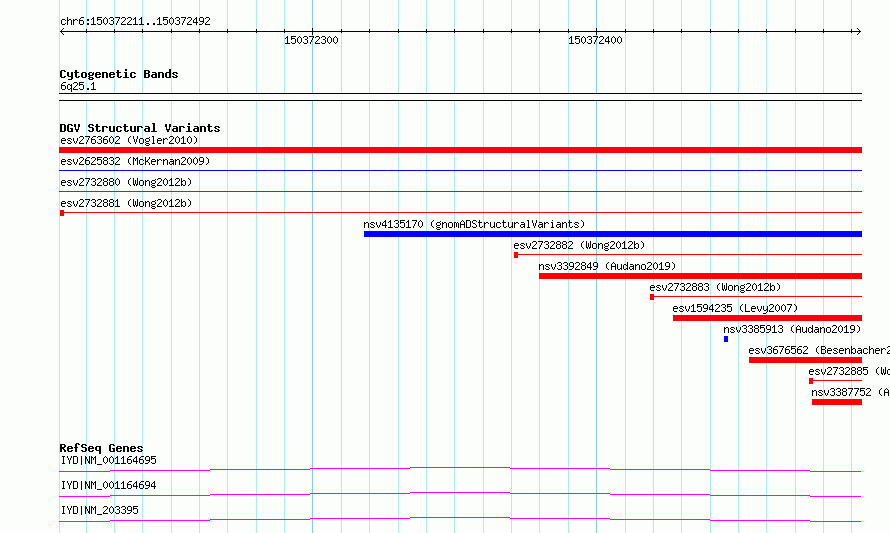Select the esv2732885 variant label
890x533 pixels.
(x=849, y=371)
